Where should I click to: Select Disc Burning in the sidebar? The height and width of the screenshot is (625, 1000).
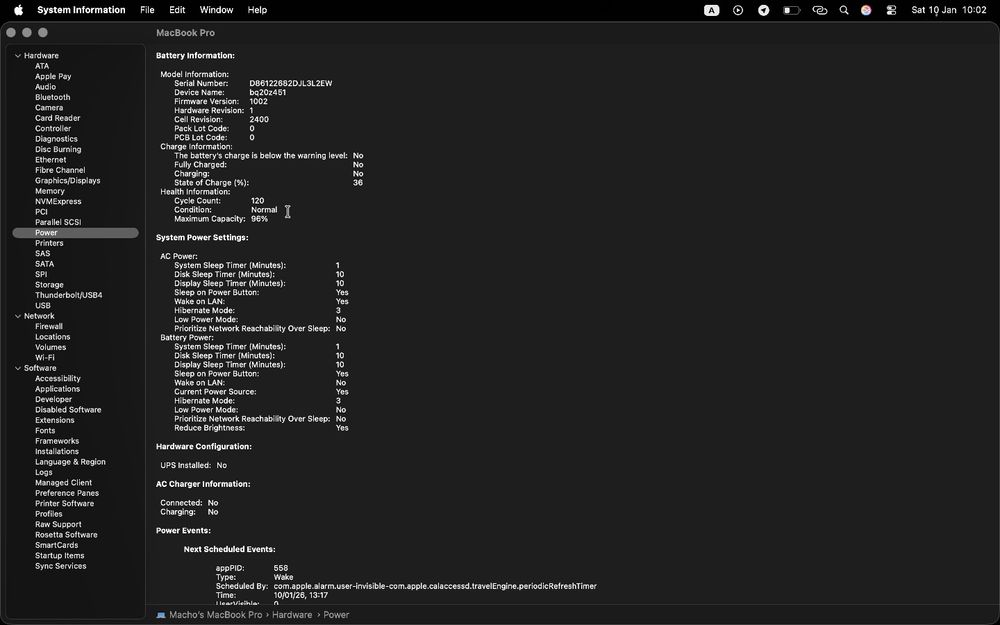coord(58,149)
